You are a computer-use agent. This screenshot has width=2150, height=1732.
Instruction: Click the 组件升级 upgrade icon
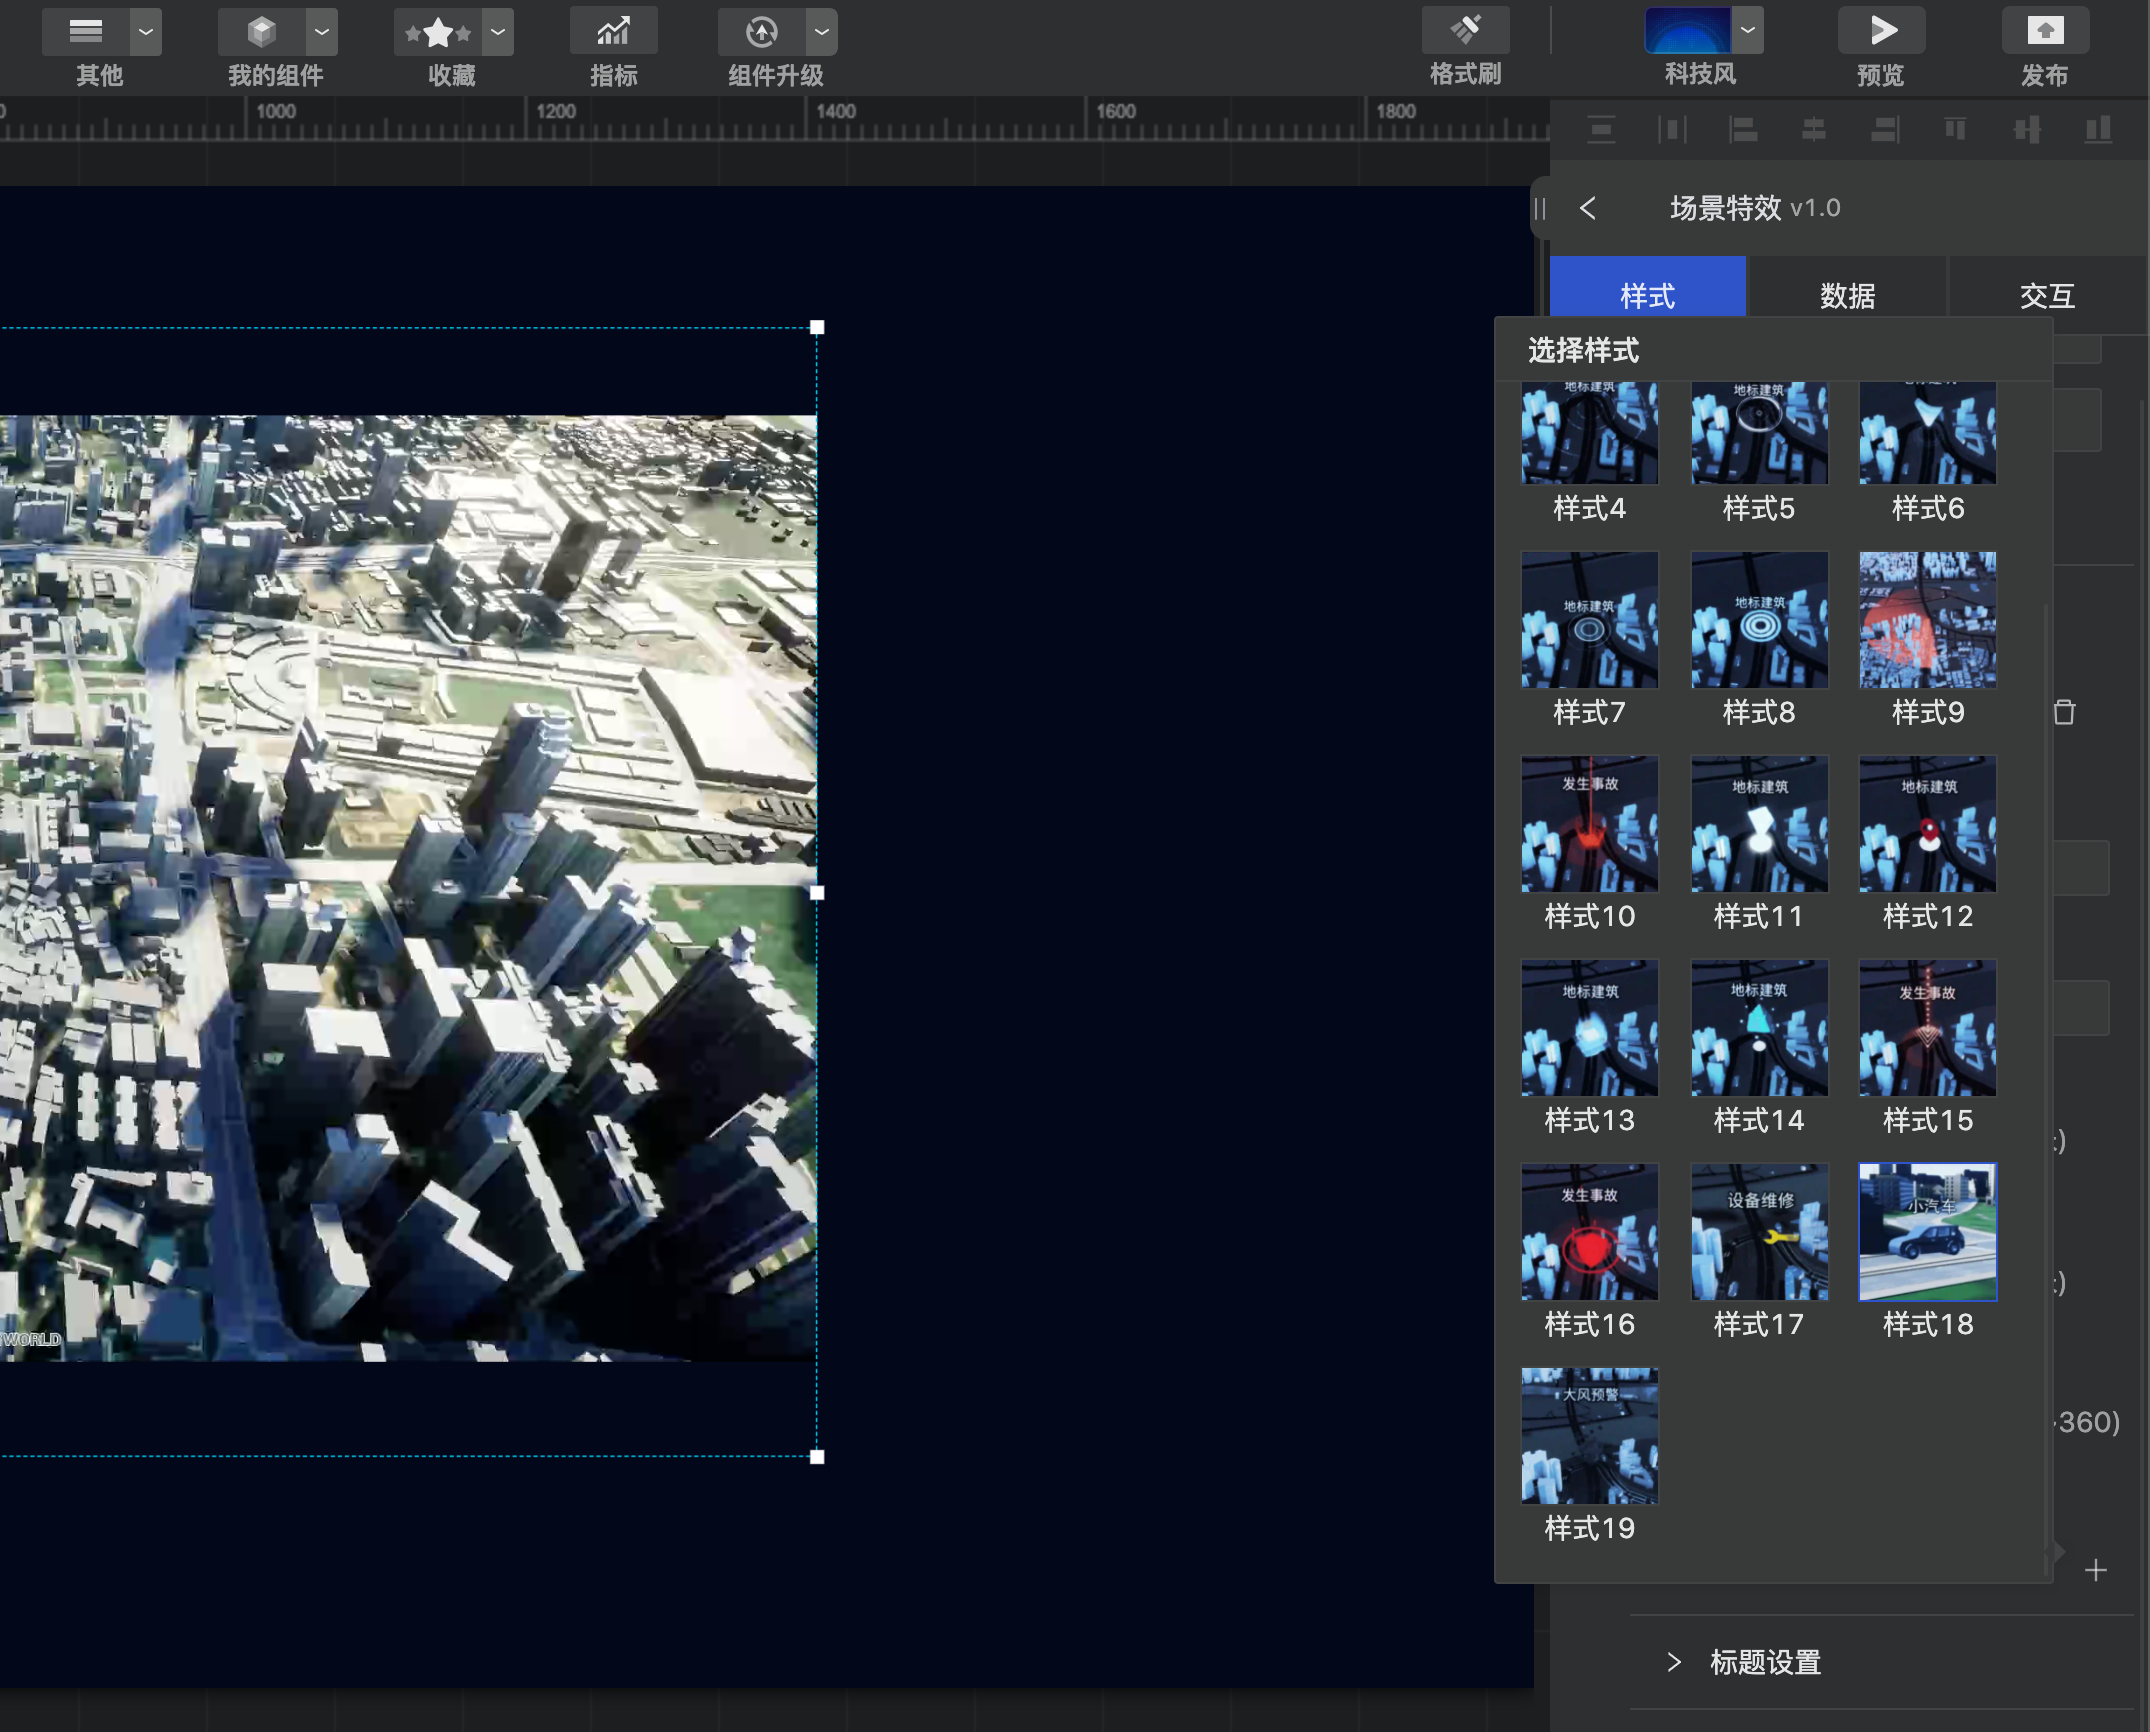click(761, 31)
